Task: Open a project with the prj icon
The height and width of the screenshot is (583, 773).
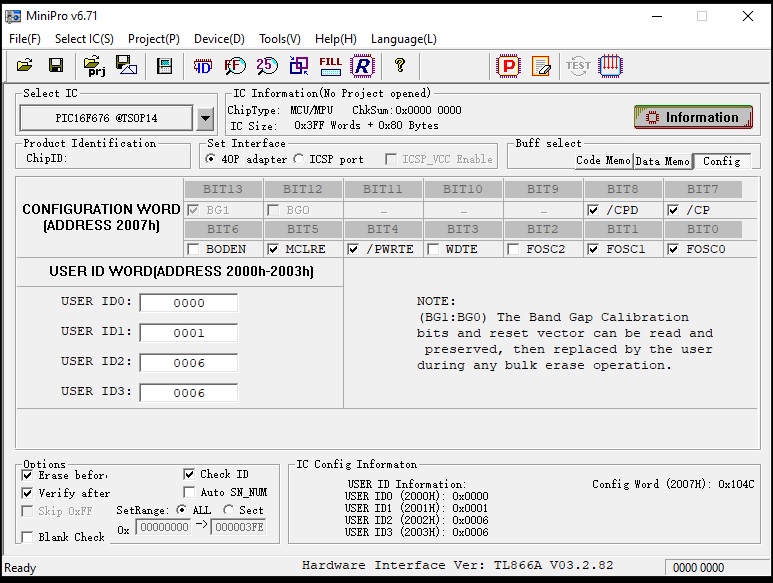Action: pos(95,66)
